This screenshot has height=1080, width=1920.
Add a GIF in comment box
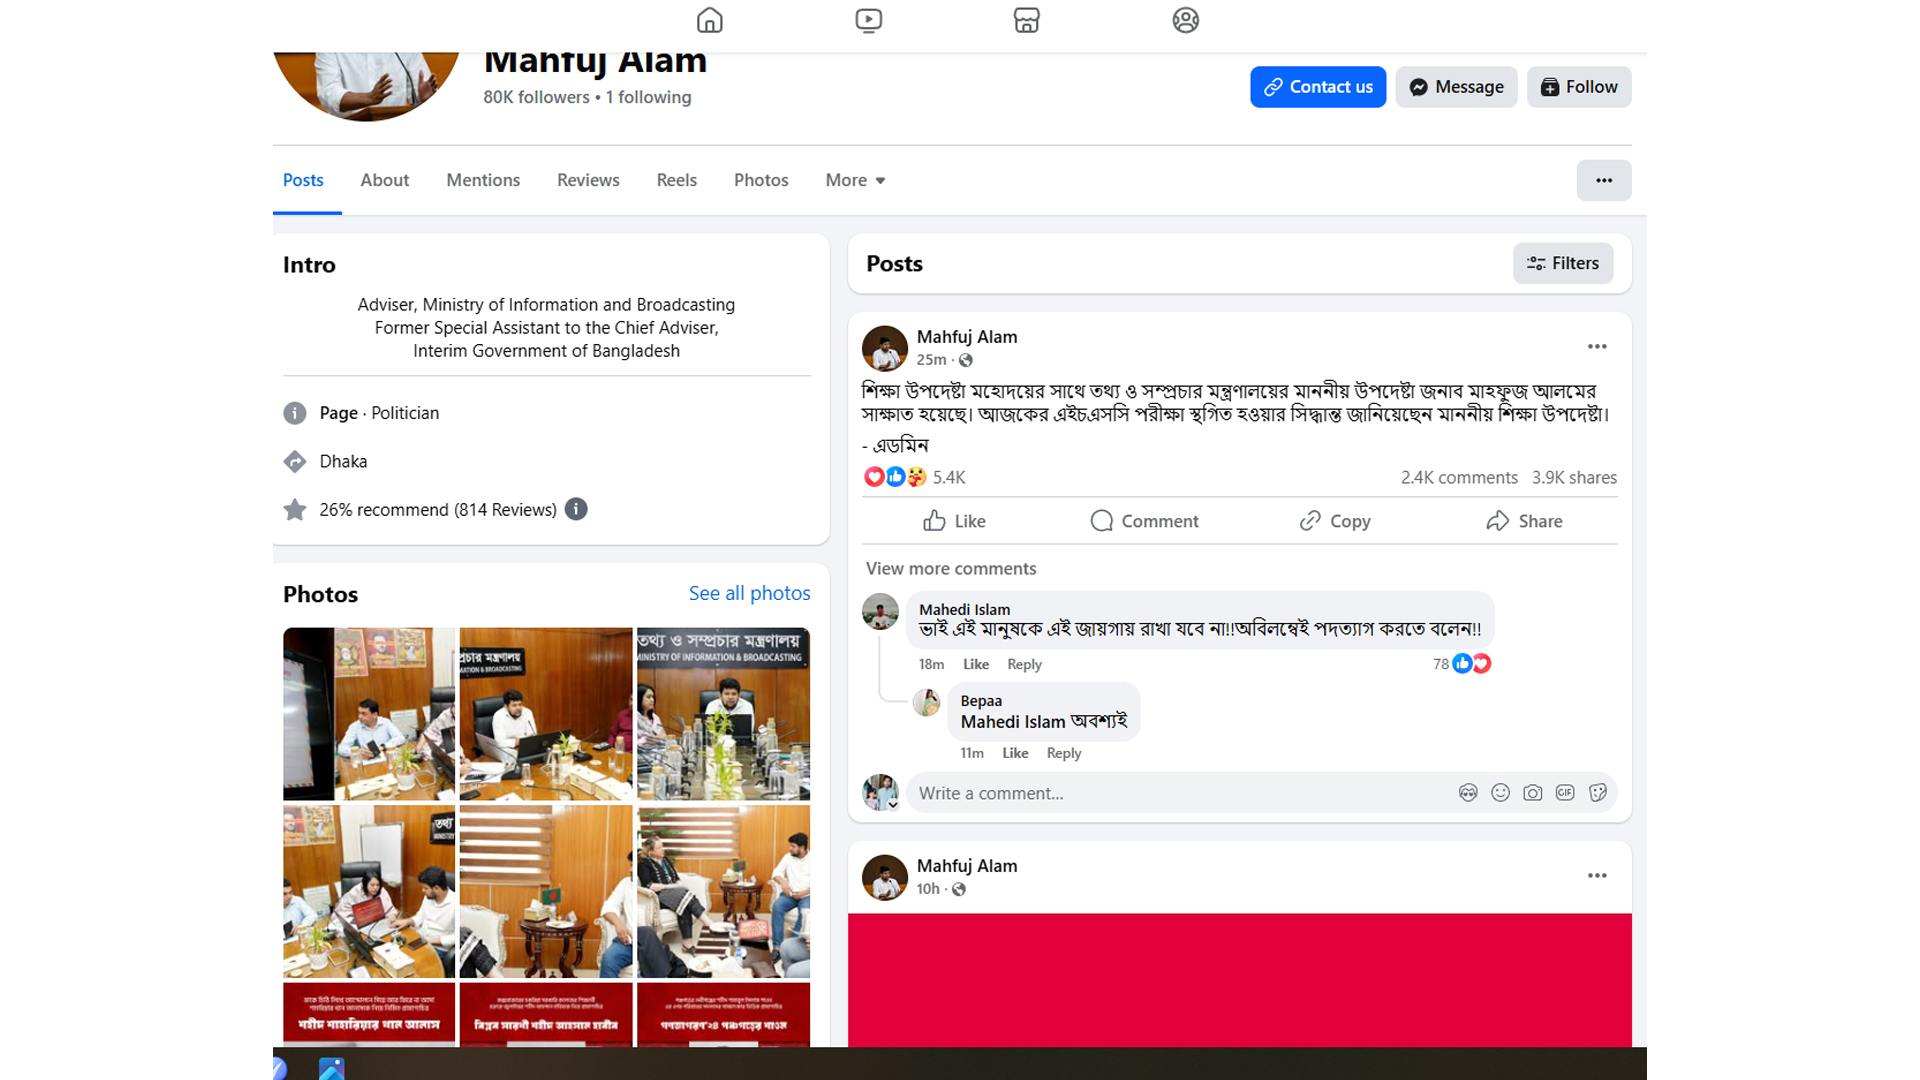(1565, 793)
